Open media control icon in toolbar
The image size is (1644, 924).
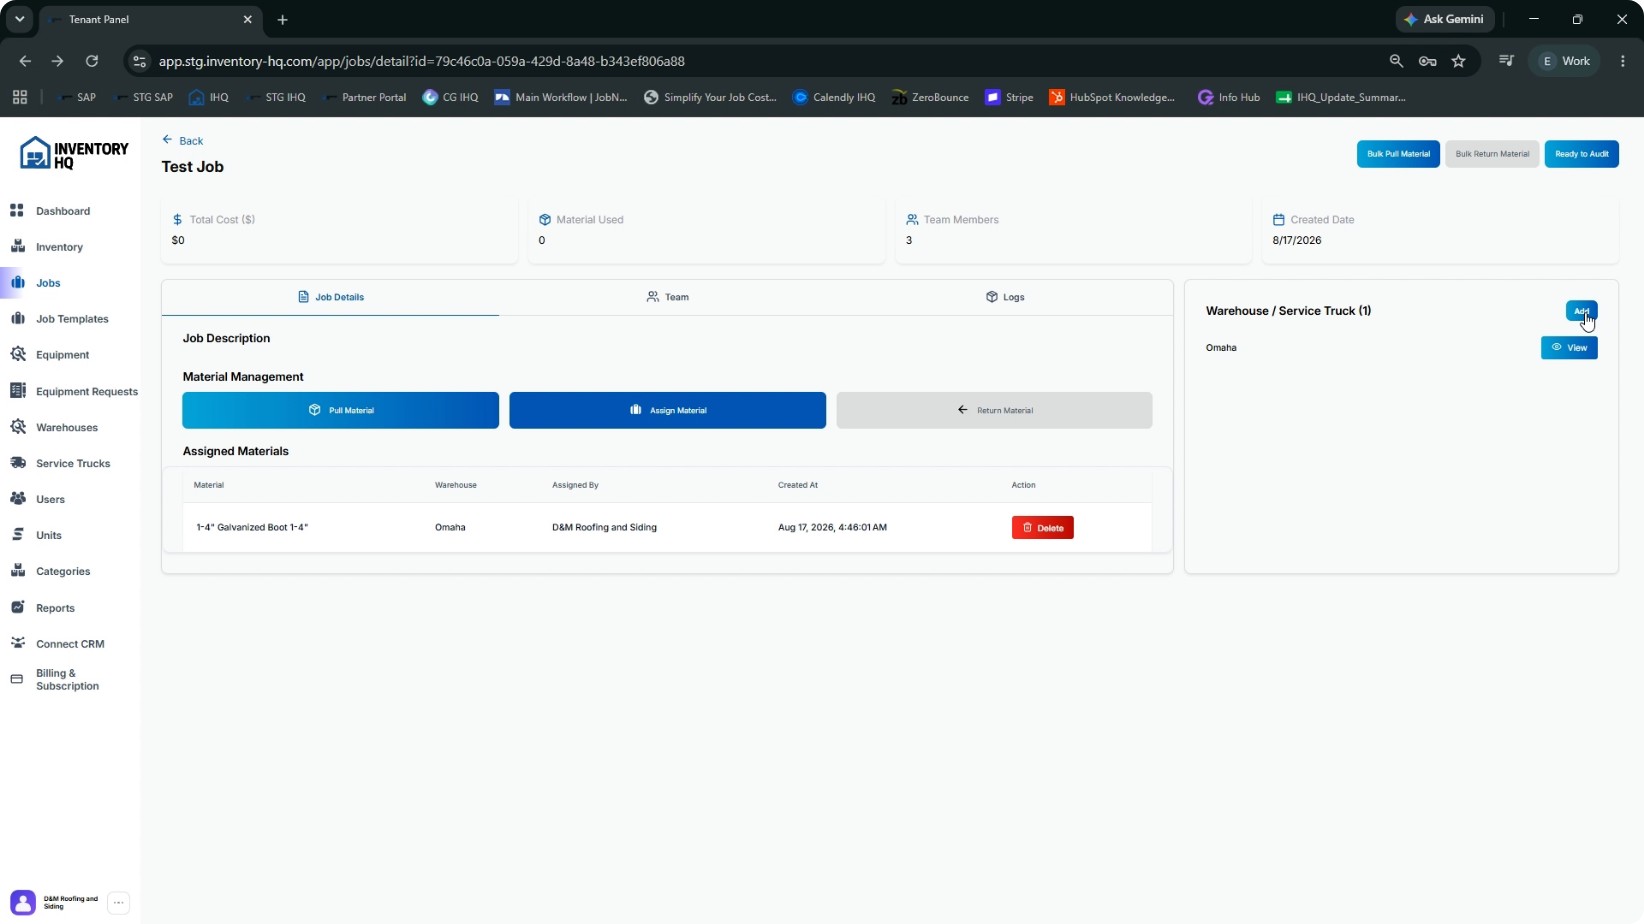click(1506, 61)
